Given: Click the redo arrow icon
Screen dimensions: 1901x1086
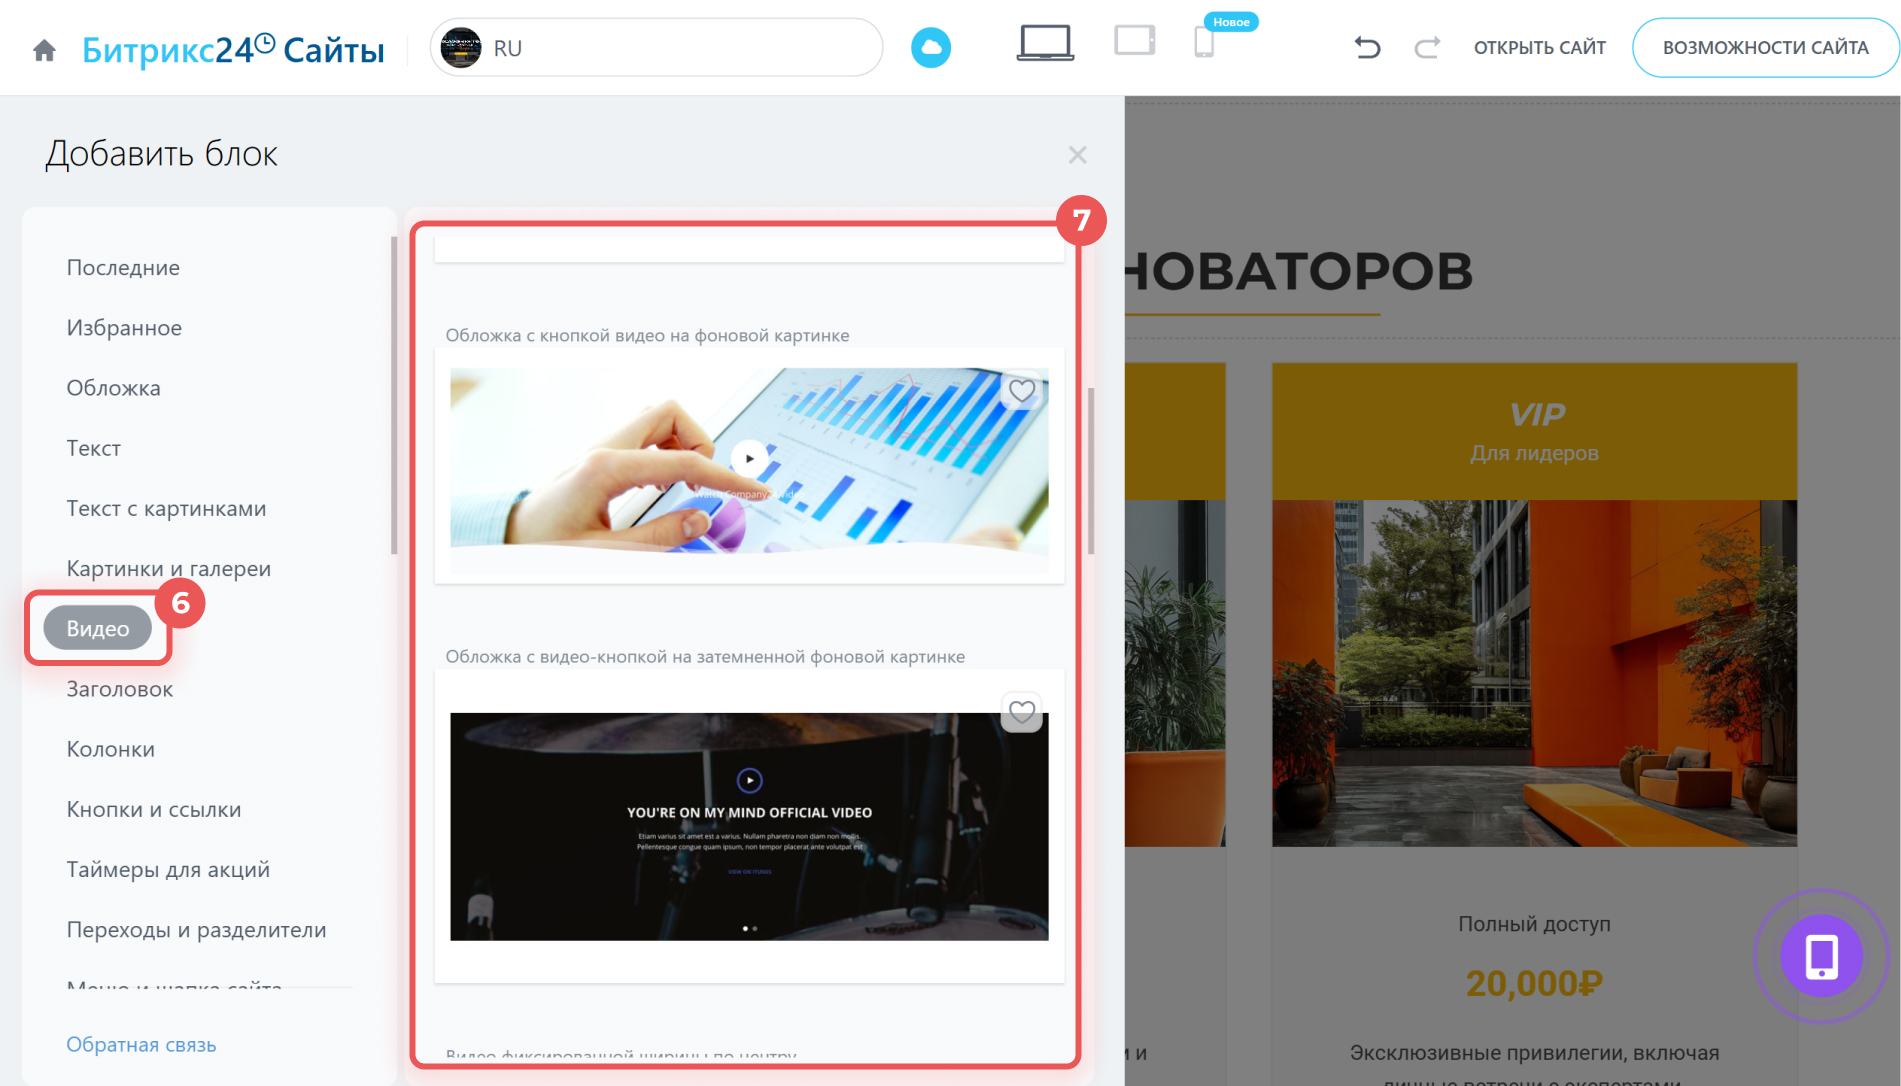Looking at the screenshot, I should tap(1427, 48).
